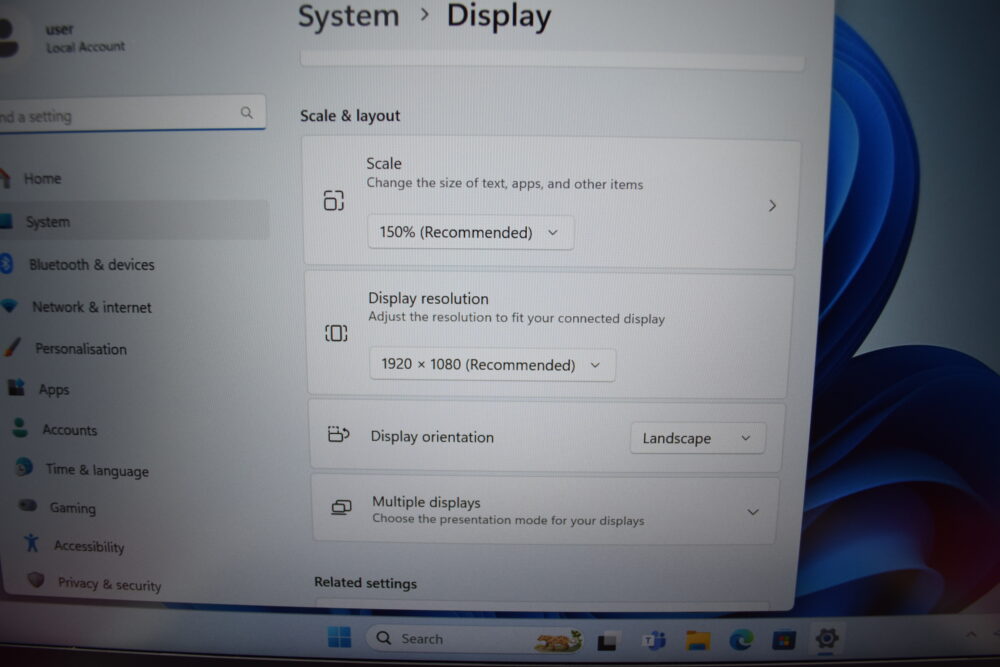
Task: Click the Find a setting search field
Action: (x=131, y=114)
